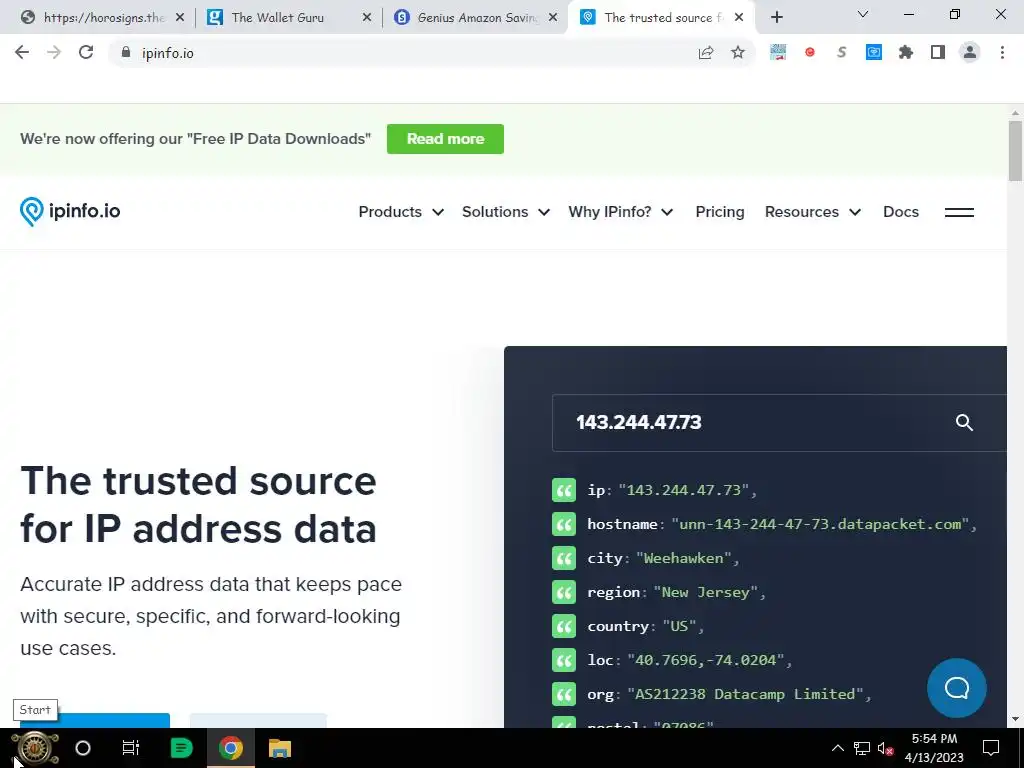
Task: Bookmark this page with the star icon
Action: (738, 52)
